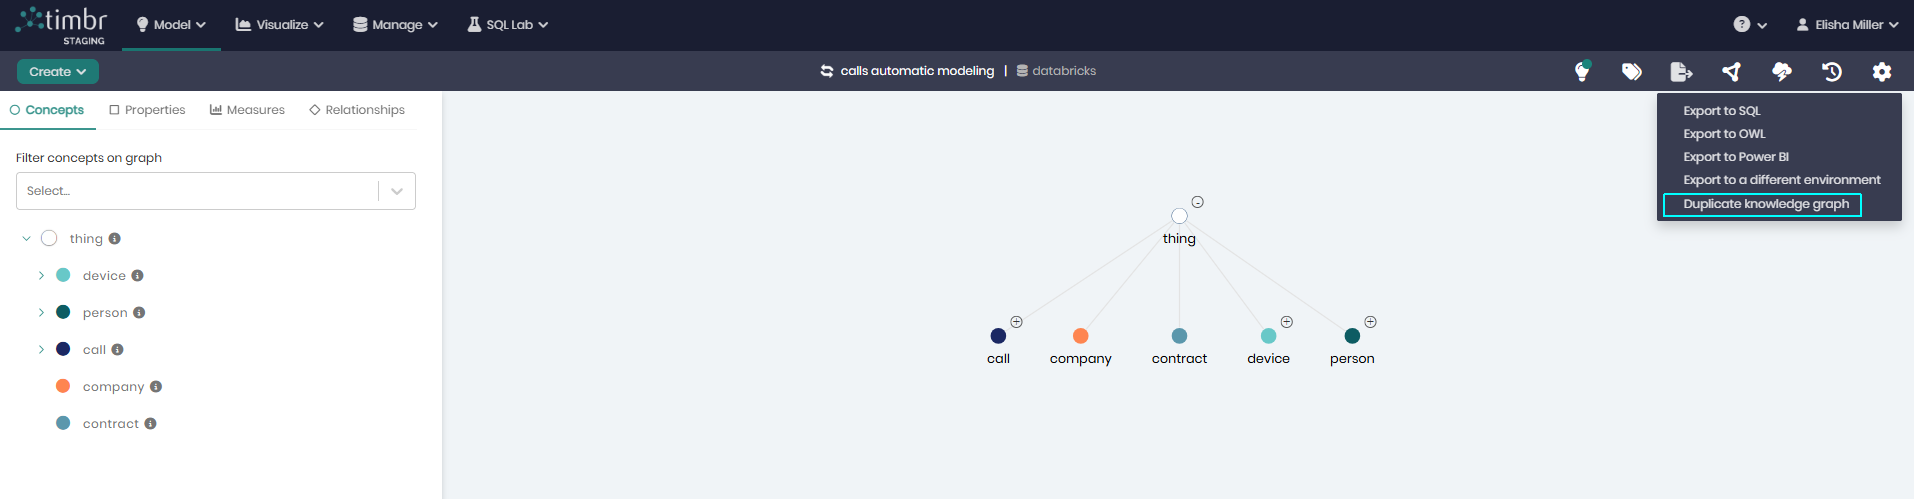The width and height of the screenshot is (1914, 499).
Task: Switch to the Relationships tab
Action: pyautogui.click(x=357, y=110)
